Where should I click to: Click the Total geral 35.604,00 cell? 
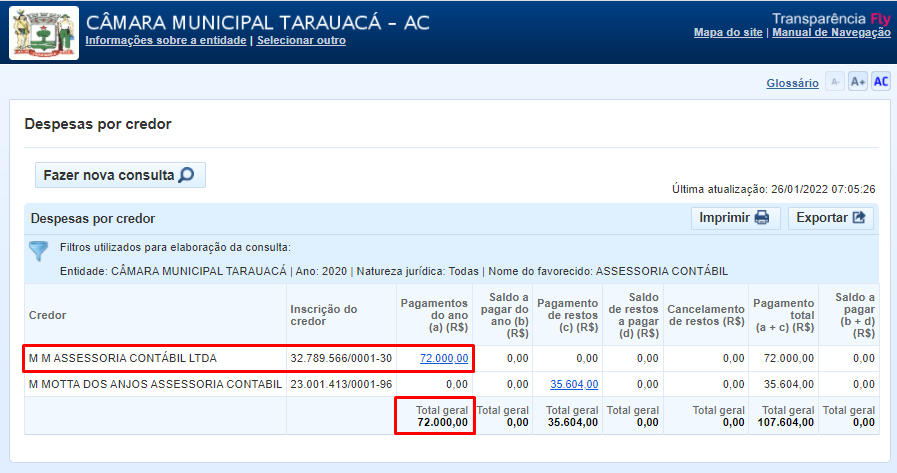567,416
